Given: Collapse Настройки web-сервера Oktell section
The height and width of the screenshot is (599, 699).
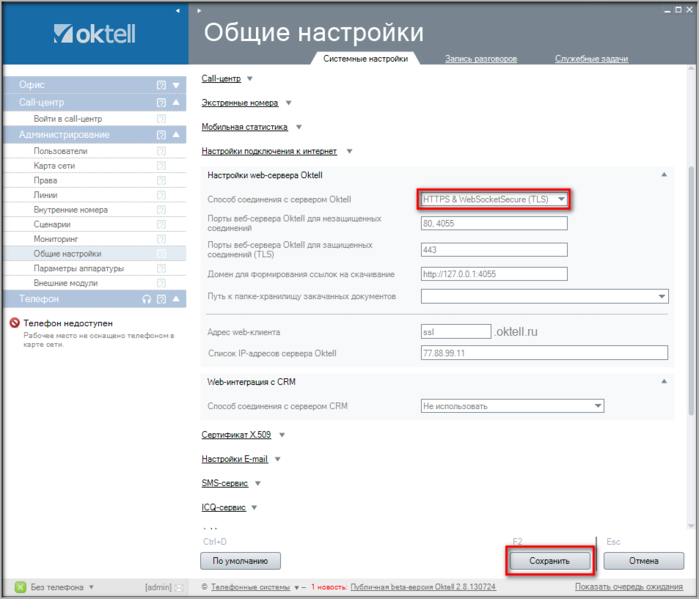Looking at the screenshot, I should point(664,175).
